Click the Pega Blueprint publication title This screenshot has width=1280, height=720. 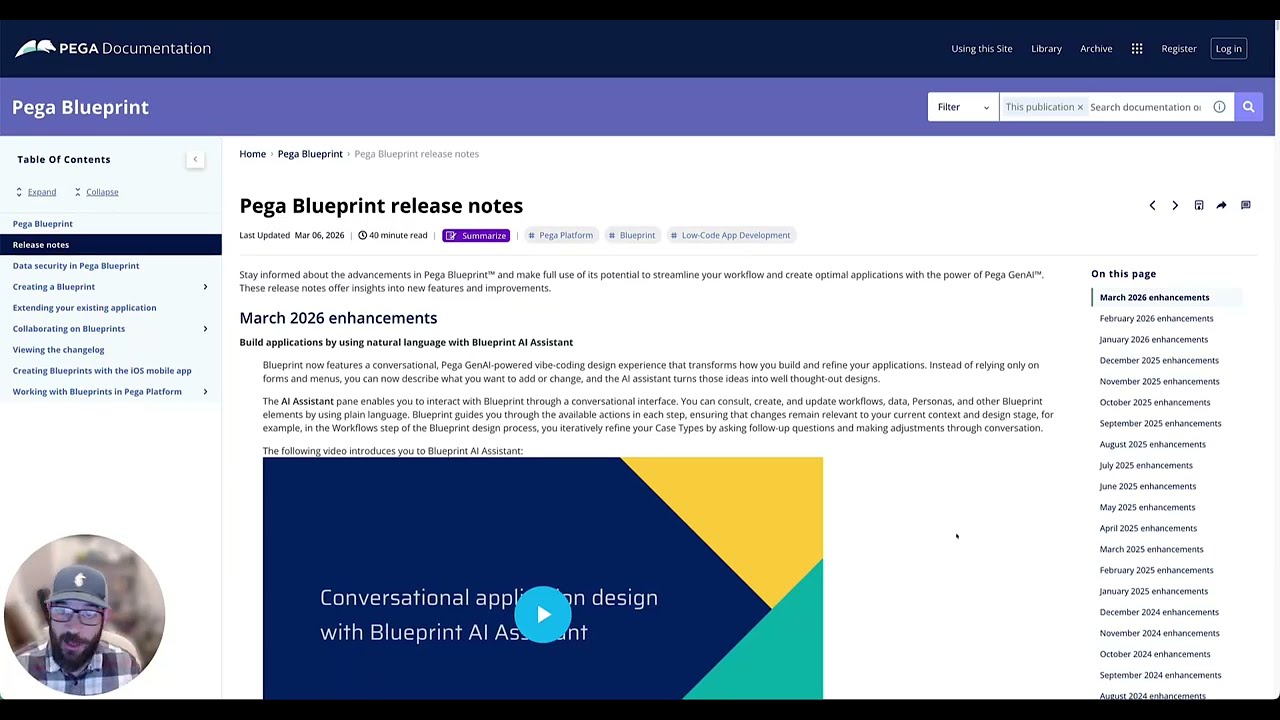click(x=80, y=107)
